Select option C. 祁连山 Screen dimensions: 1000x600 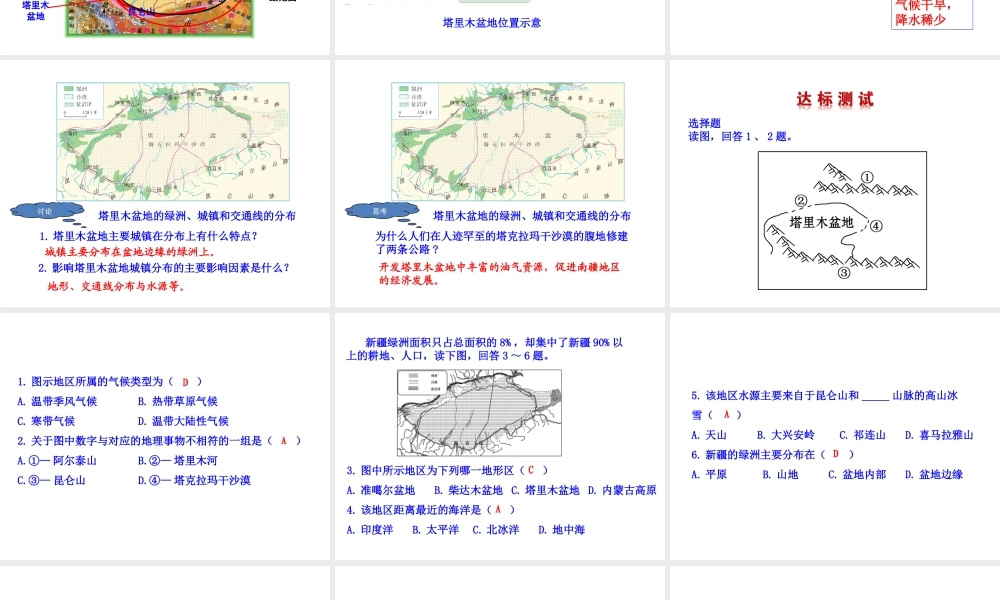pyautogui.click(x=863, y=435)
